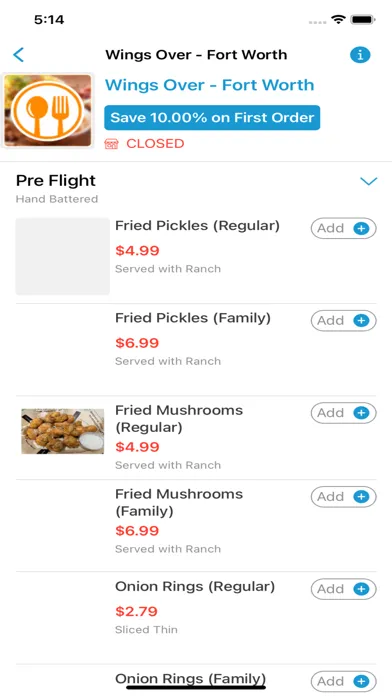
Task: Tap the restaurant logo image
Action: click(x=48, y=111)
